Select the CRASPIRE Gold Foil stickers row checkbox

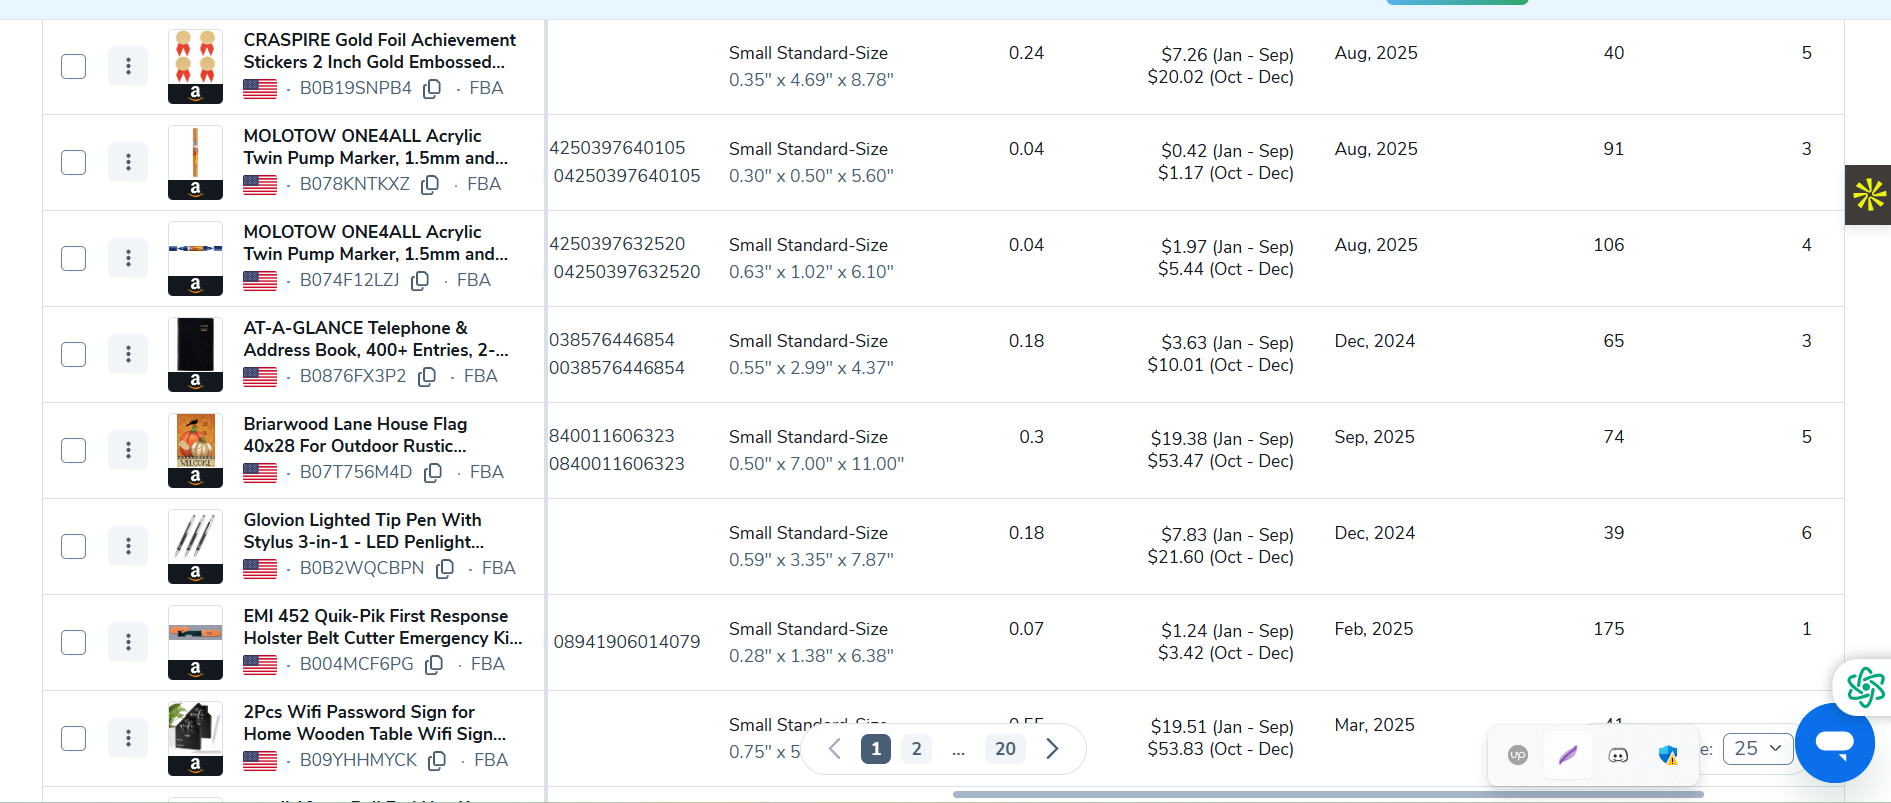click(x=74, y=66)
